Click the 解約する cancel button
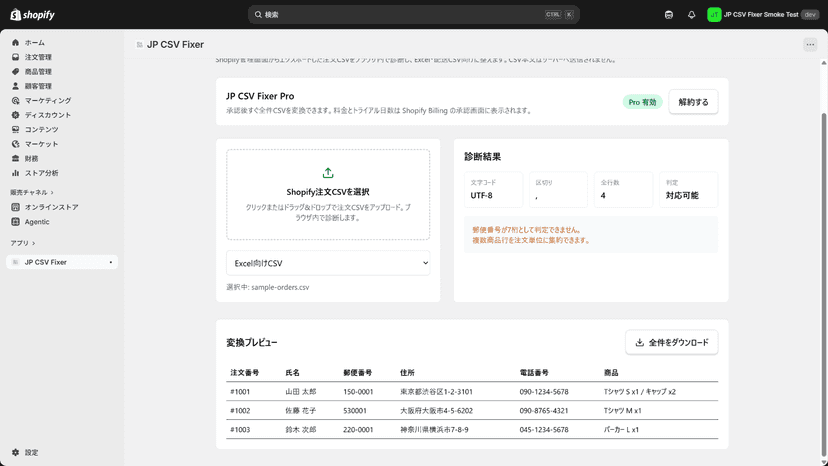Viewport: 828px width, 466px height. click(x=693, y=102)
